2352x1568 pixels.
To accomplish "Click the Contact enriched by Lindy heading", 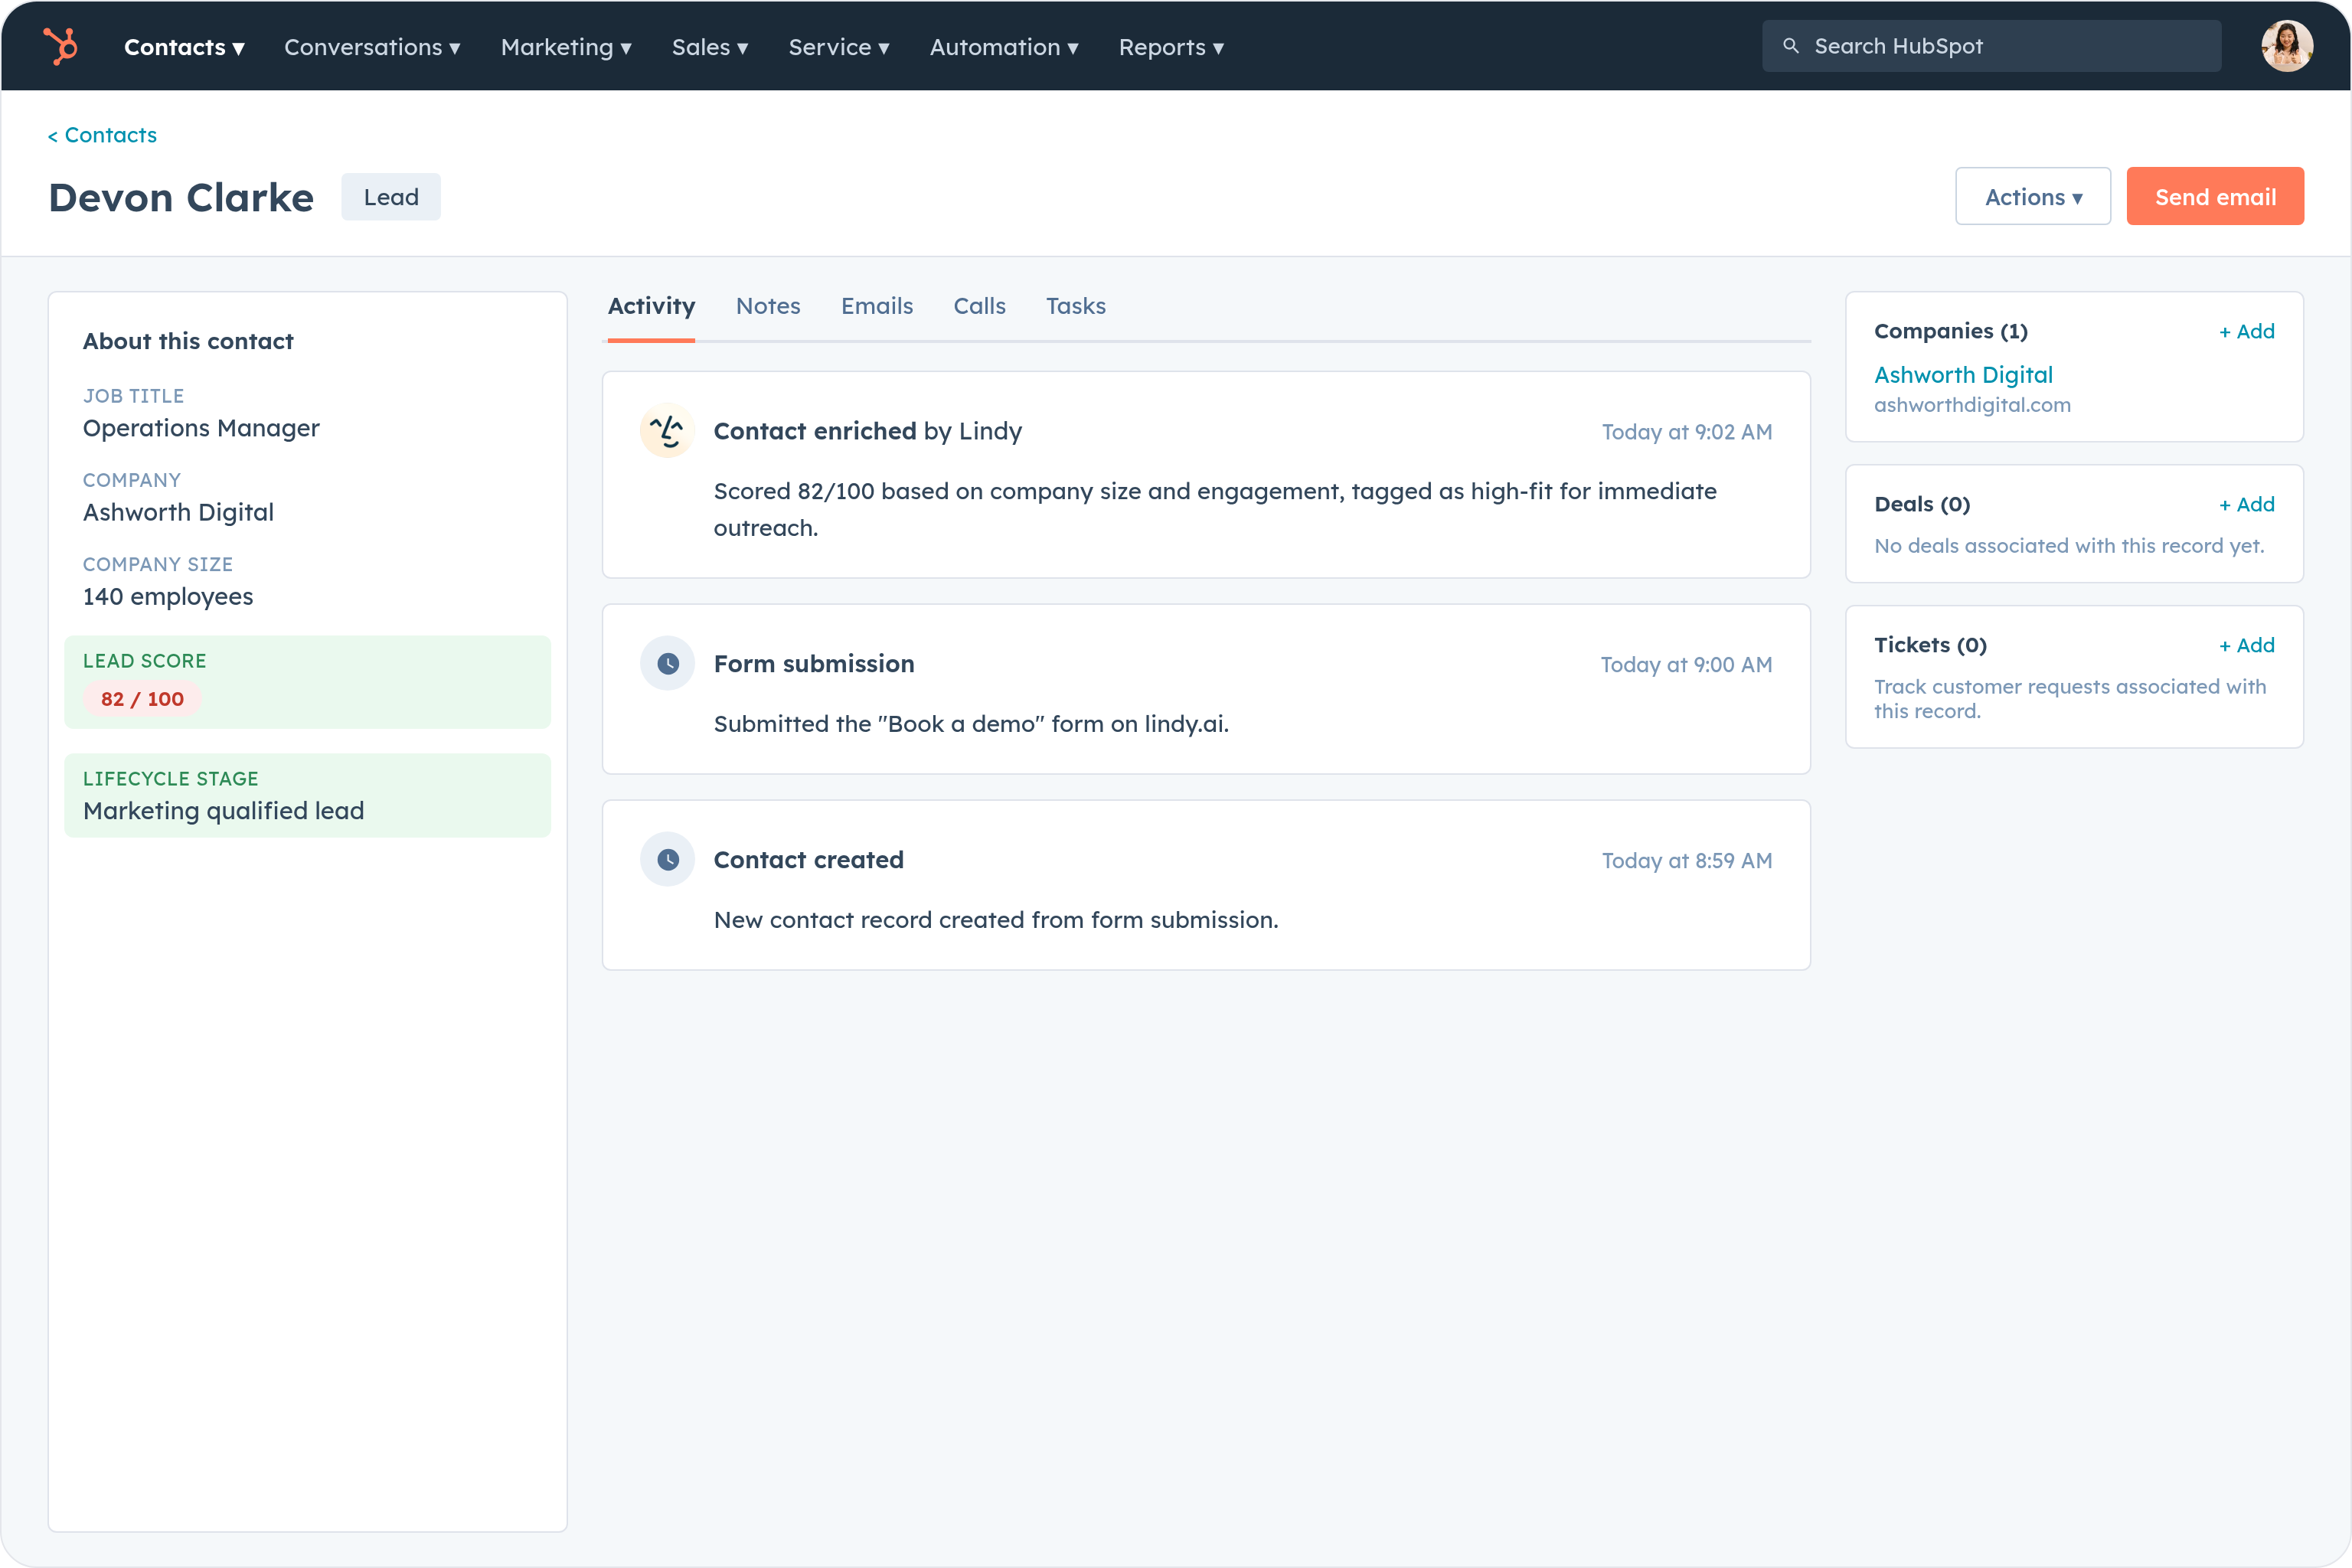I will point(867,431).
